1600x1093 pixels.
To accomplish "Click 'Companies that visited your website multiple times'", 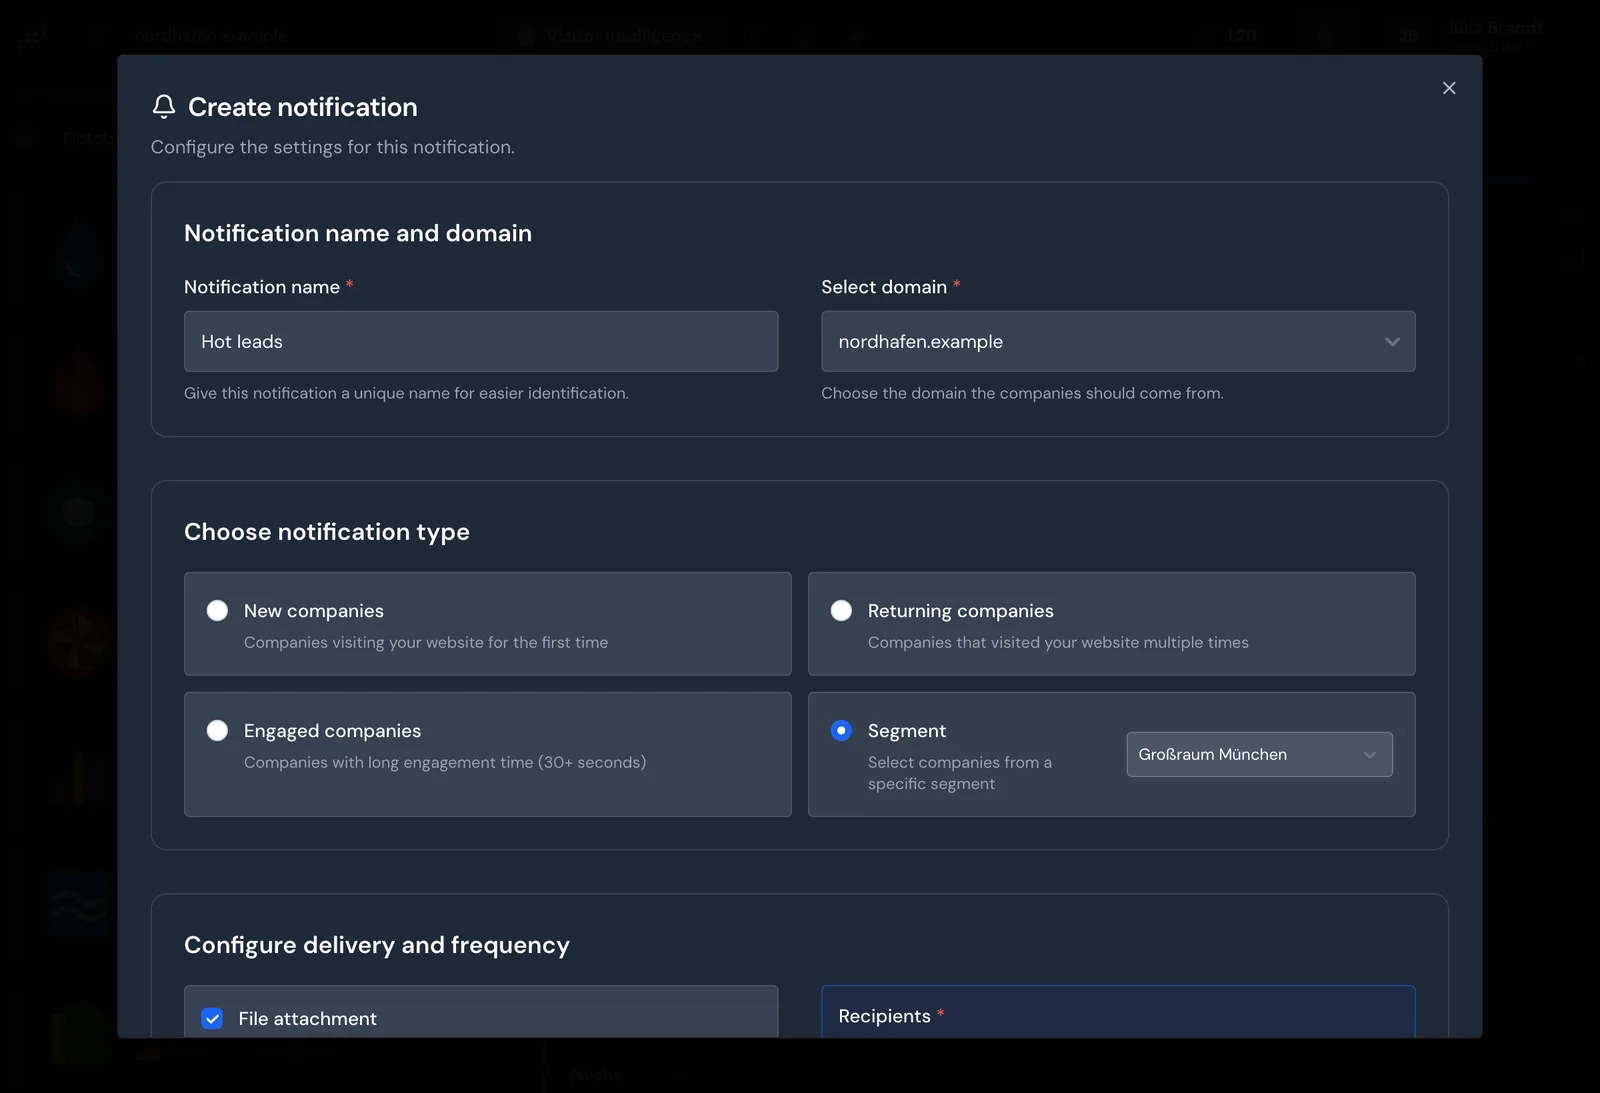I will pyautogui.click(x=1058, y=642).
